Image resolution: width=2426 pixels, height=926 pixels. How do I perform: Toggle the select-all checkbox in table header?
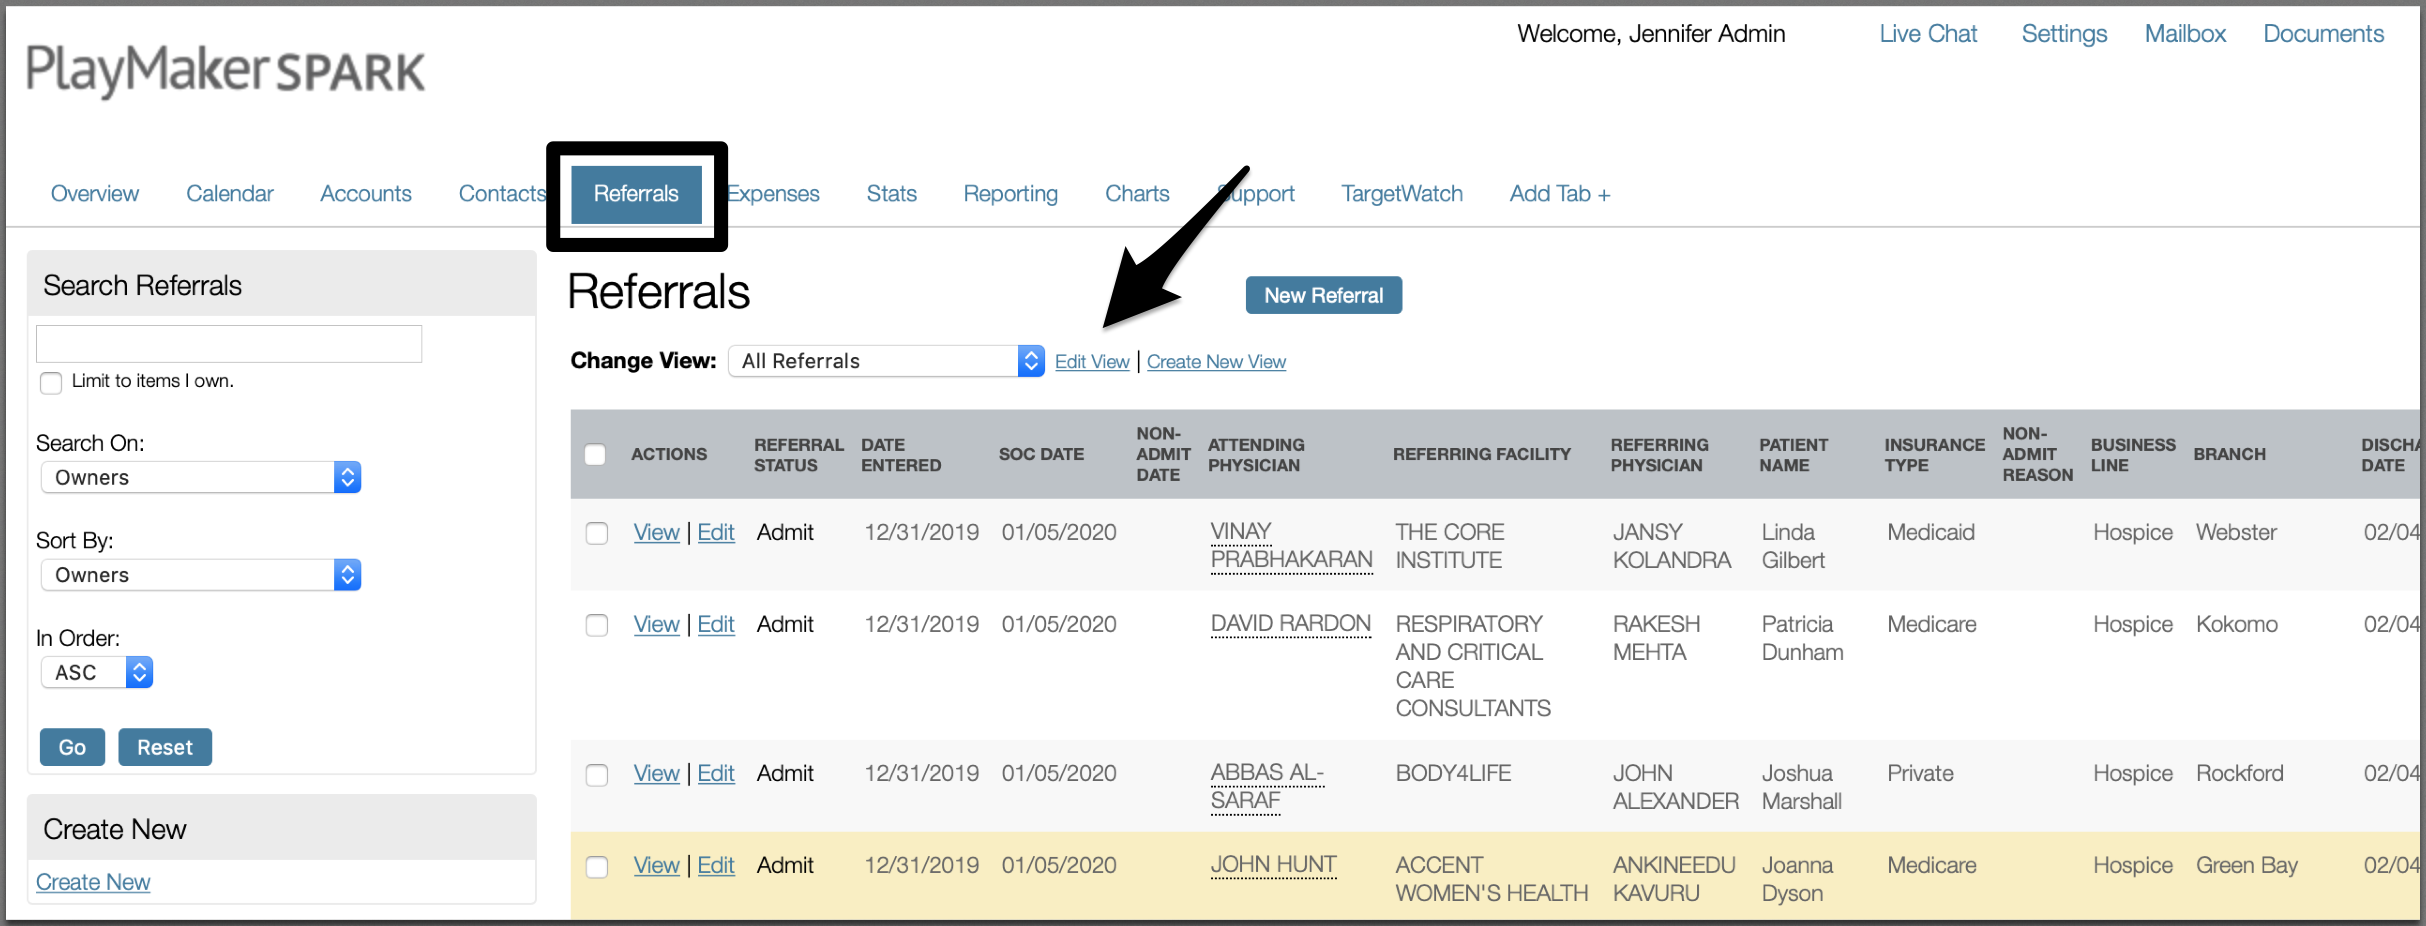tap(595, 455)
